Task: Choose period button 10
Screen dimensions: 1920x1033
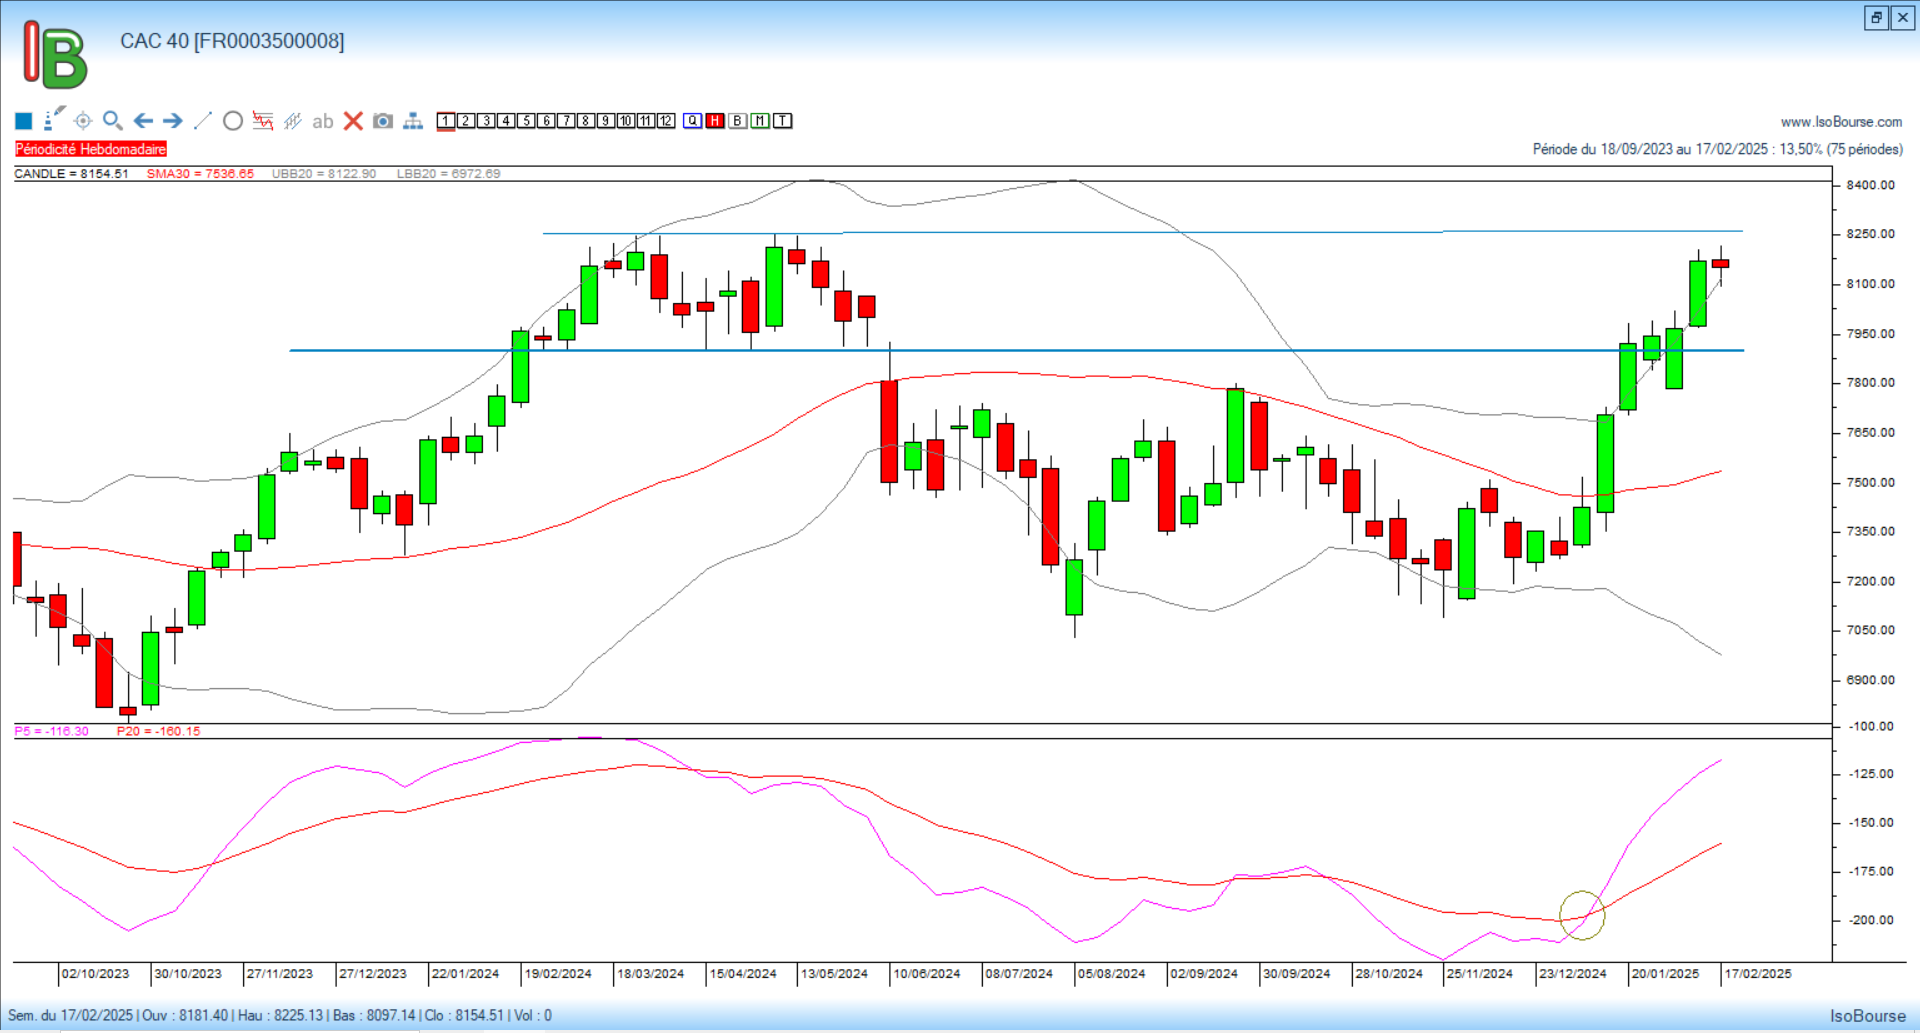Action: [626, 121]
